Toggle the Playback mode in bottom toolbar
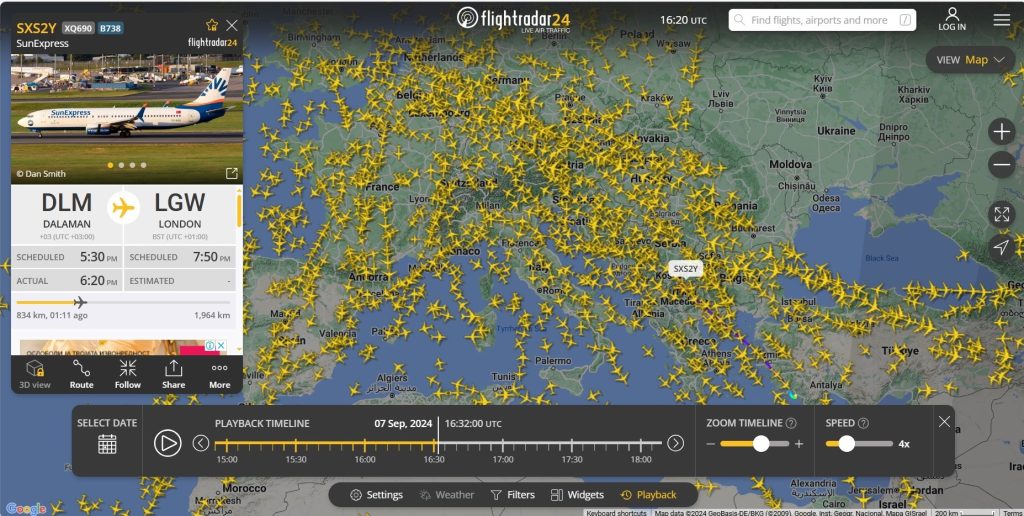Viewport: 1024px width, 516px height. pyautogui.click(x=649, y=495)
